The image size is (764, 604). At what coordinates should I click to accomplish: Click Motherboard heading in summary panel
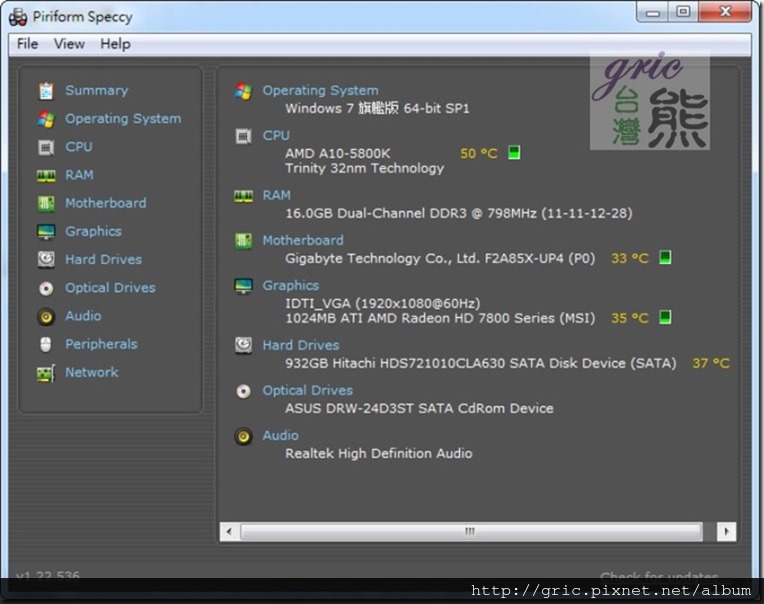(x=303, y=240)
